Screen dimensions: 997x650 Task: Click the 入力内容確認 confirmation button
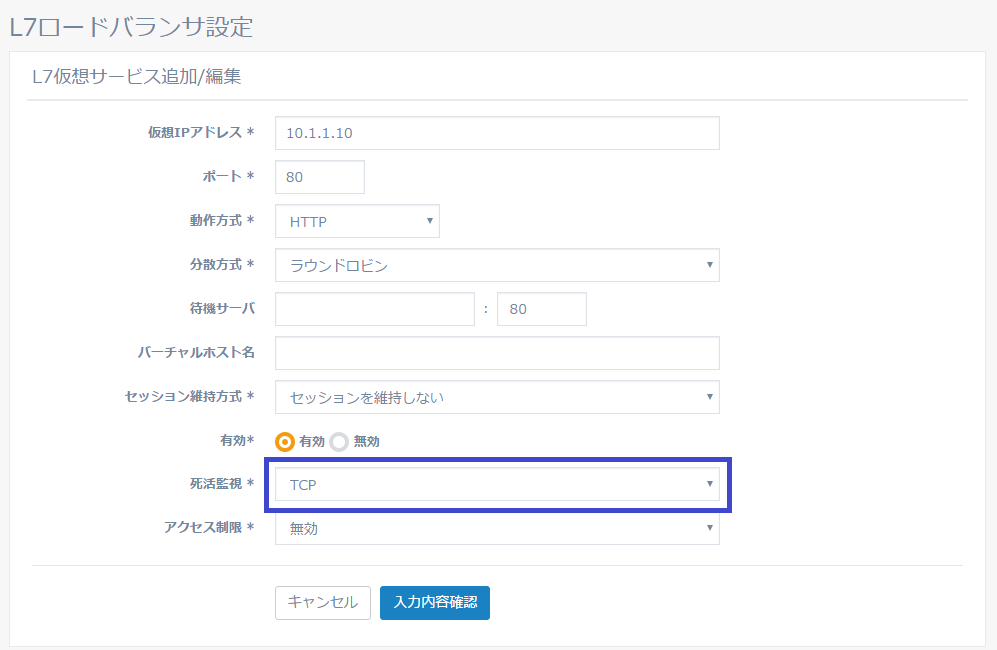[x=434, y=603]
